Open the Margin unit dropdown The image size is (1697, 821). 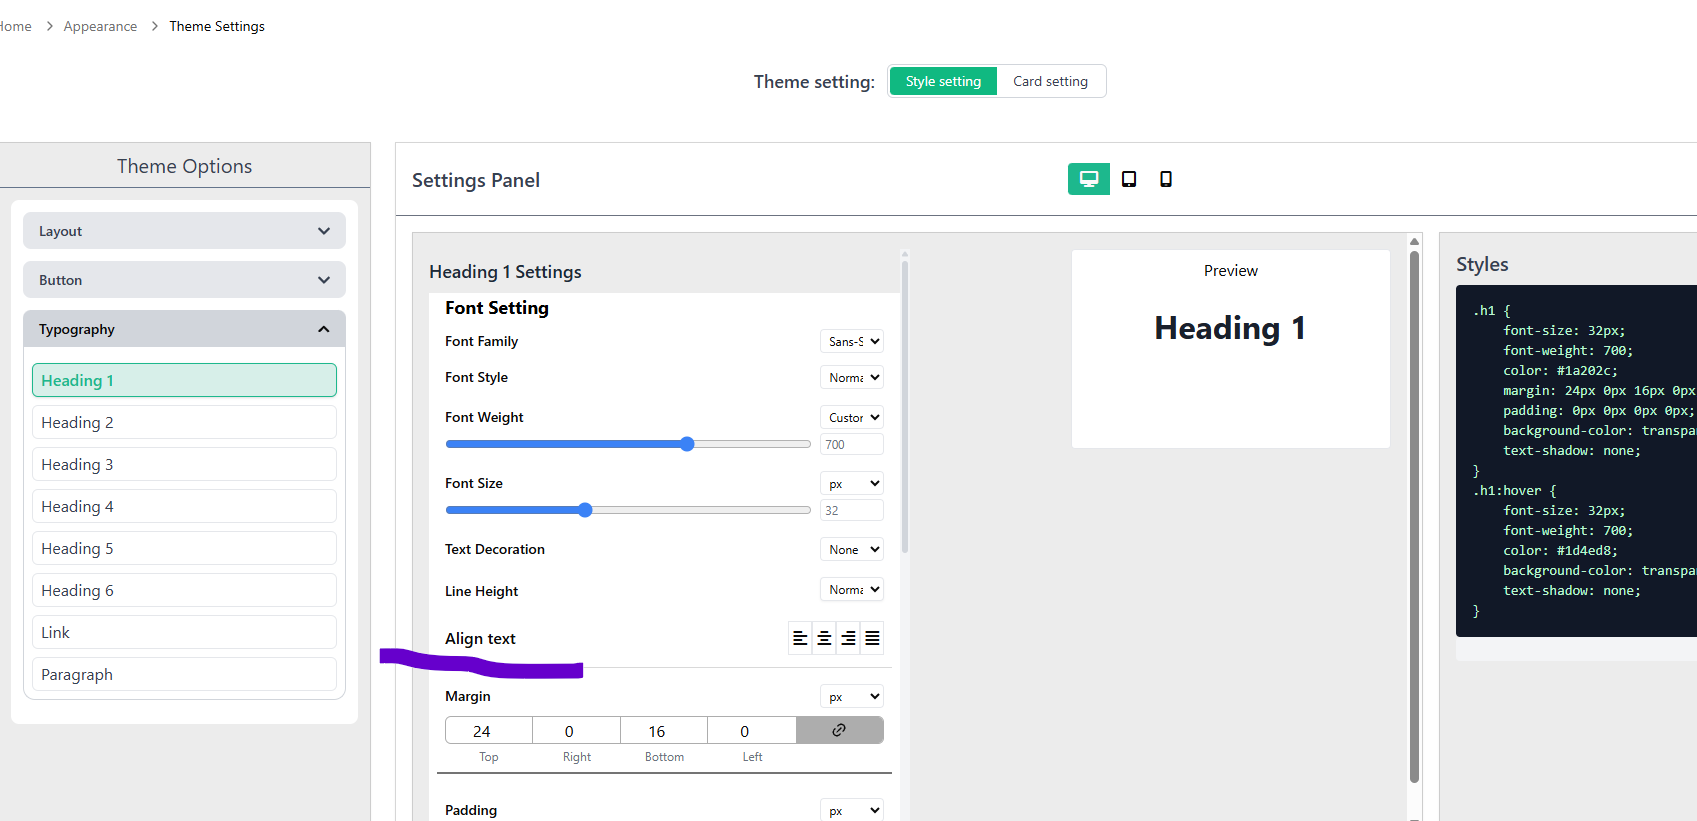point(852,696)
